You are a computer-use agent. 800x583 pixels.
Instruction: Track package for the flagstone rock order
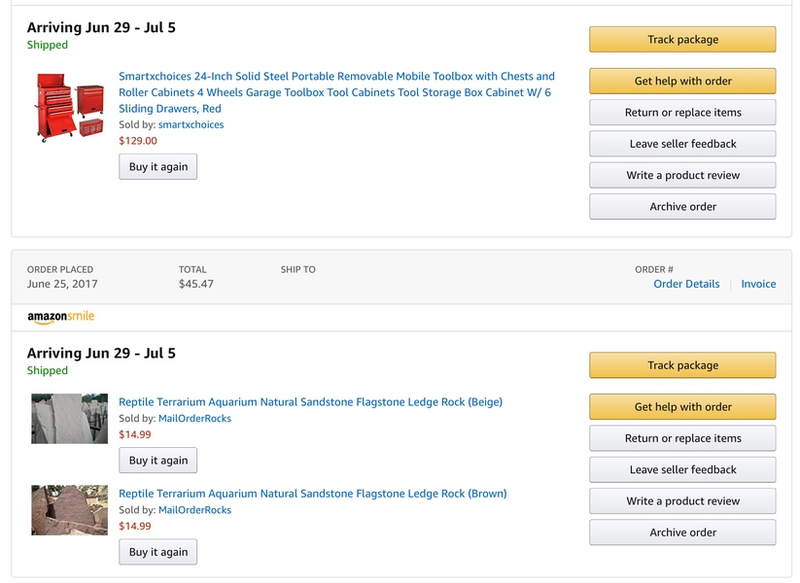coord(682,365)
